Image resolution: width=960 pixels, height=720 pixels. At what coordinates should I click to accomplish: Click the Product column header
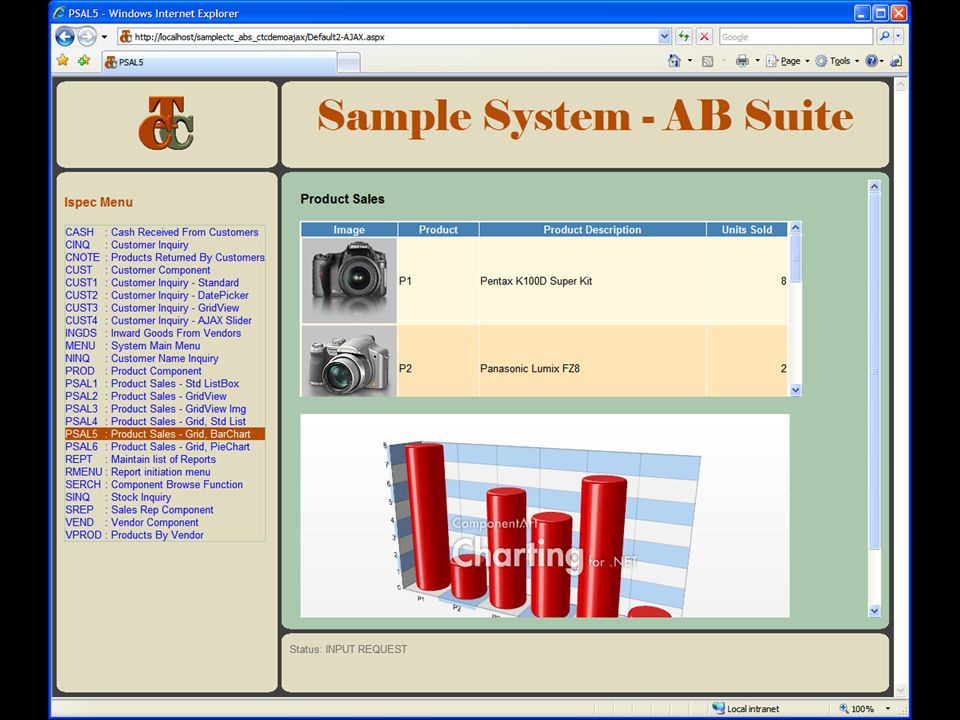pyautogui.click(x=438, y=230)
